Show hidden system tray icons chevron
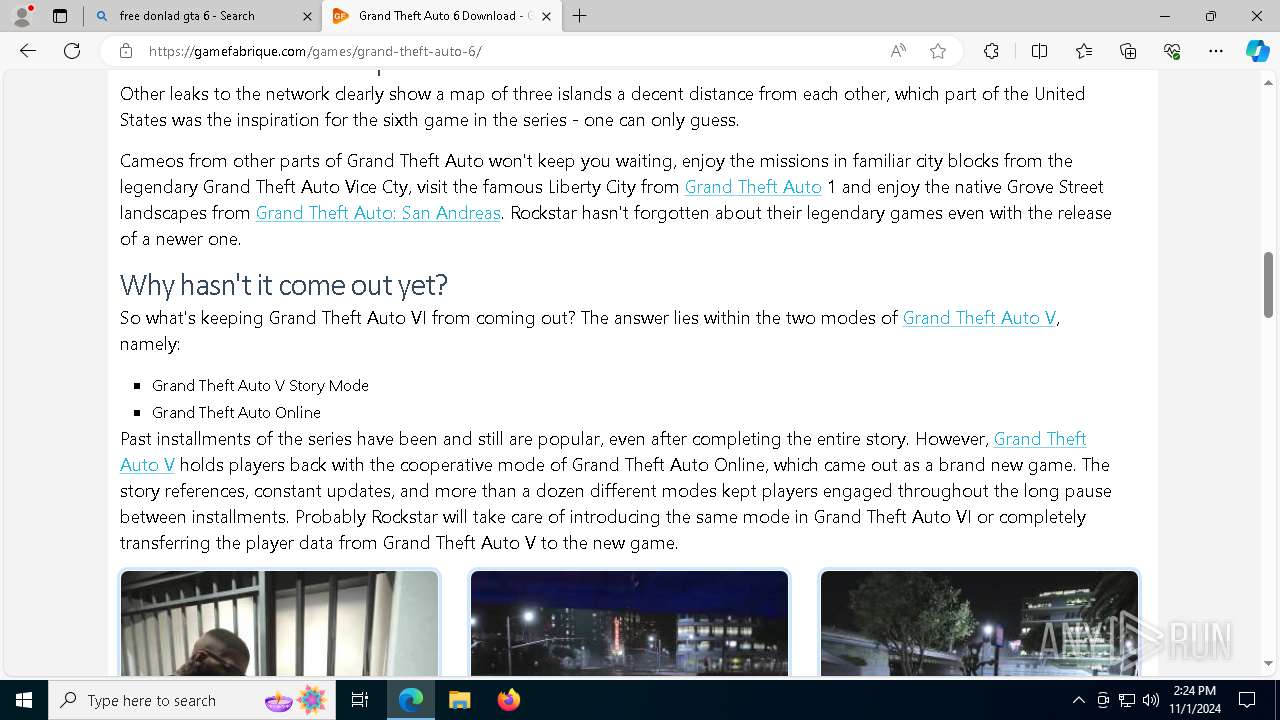This screenshot has width=1280, height=720. coord(1078,700)
